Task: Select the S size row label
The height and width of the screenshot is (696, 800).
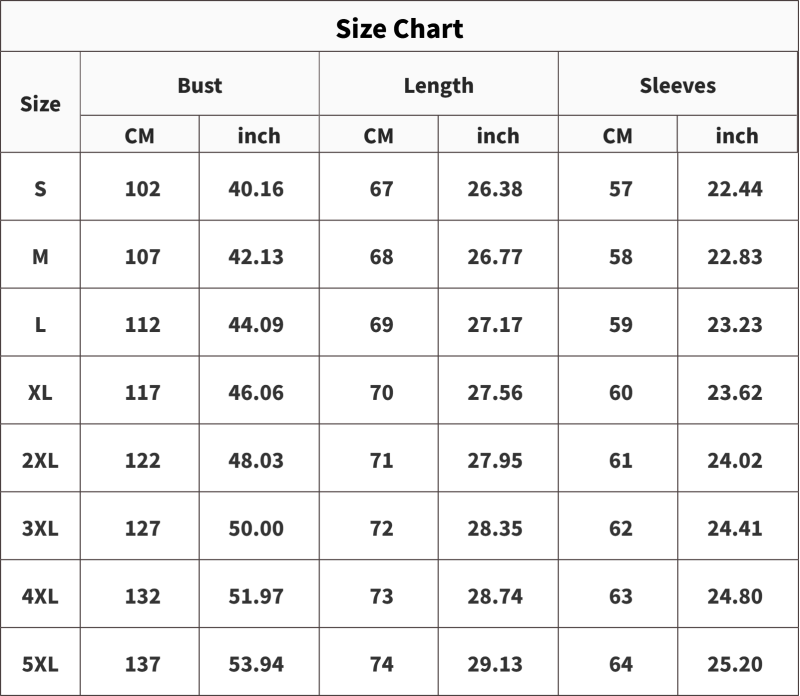Action: (x=40, y=189)
